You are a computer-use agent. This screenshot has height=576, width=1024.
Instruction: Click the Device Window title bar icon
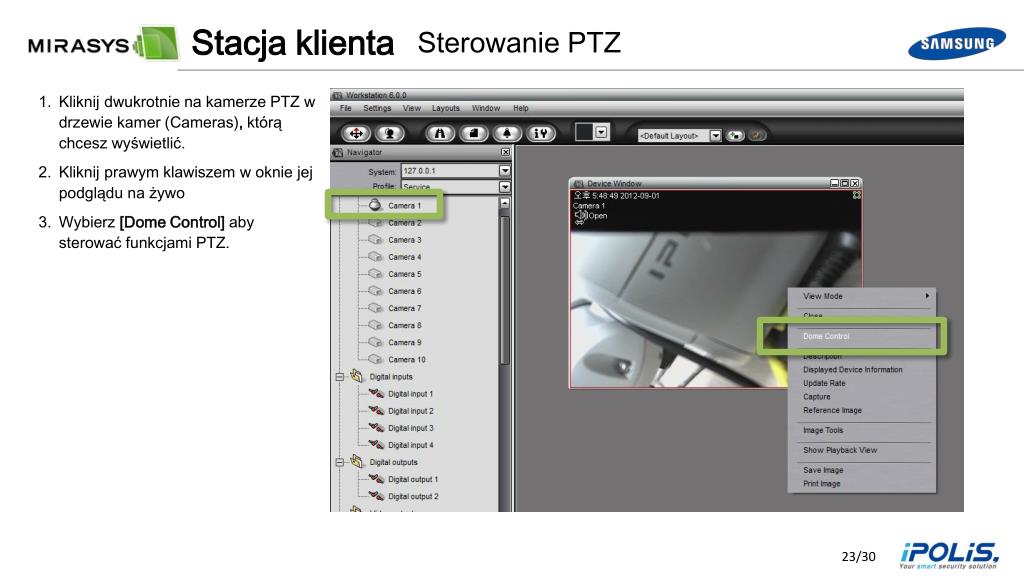578,184
